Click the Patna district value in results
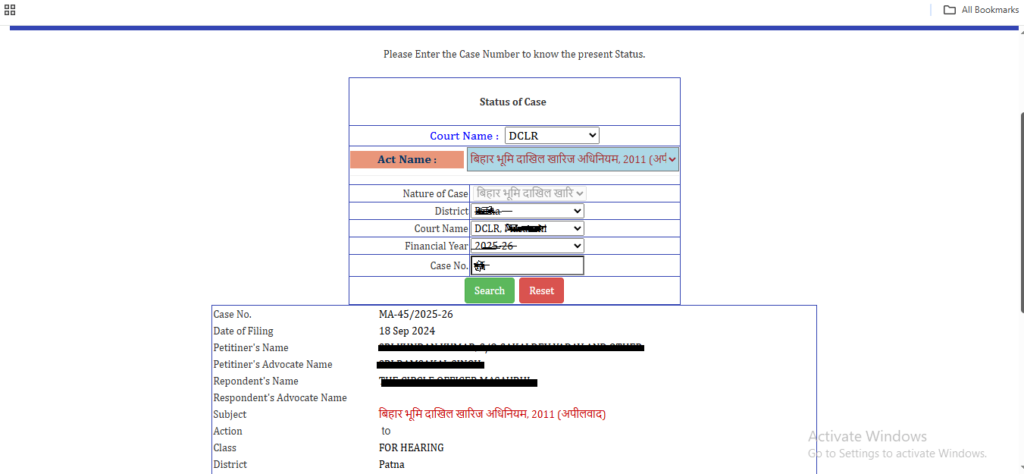 [x=392, y=465]
